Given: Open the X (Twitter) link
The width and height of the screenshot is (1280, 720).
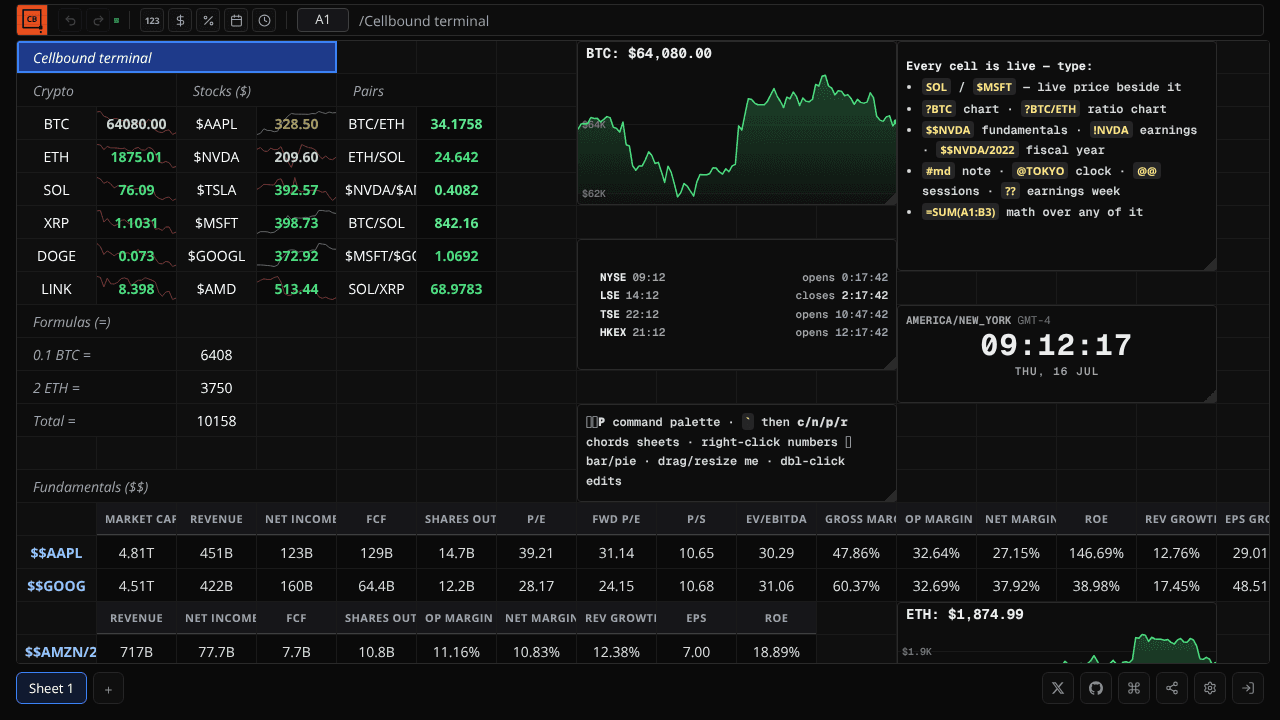Looking at the screenshot, I should pyautogui.click(x=1057, y=688).
